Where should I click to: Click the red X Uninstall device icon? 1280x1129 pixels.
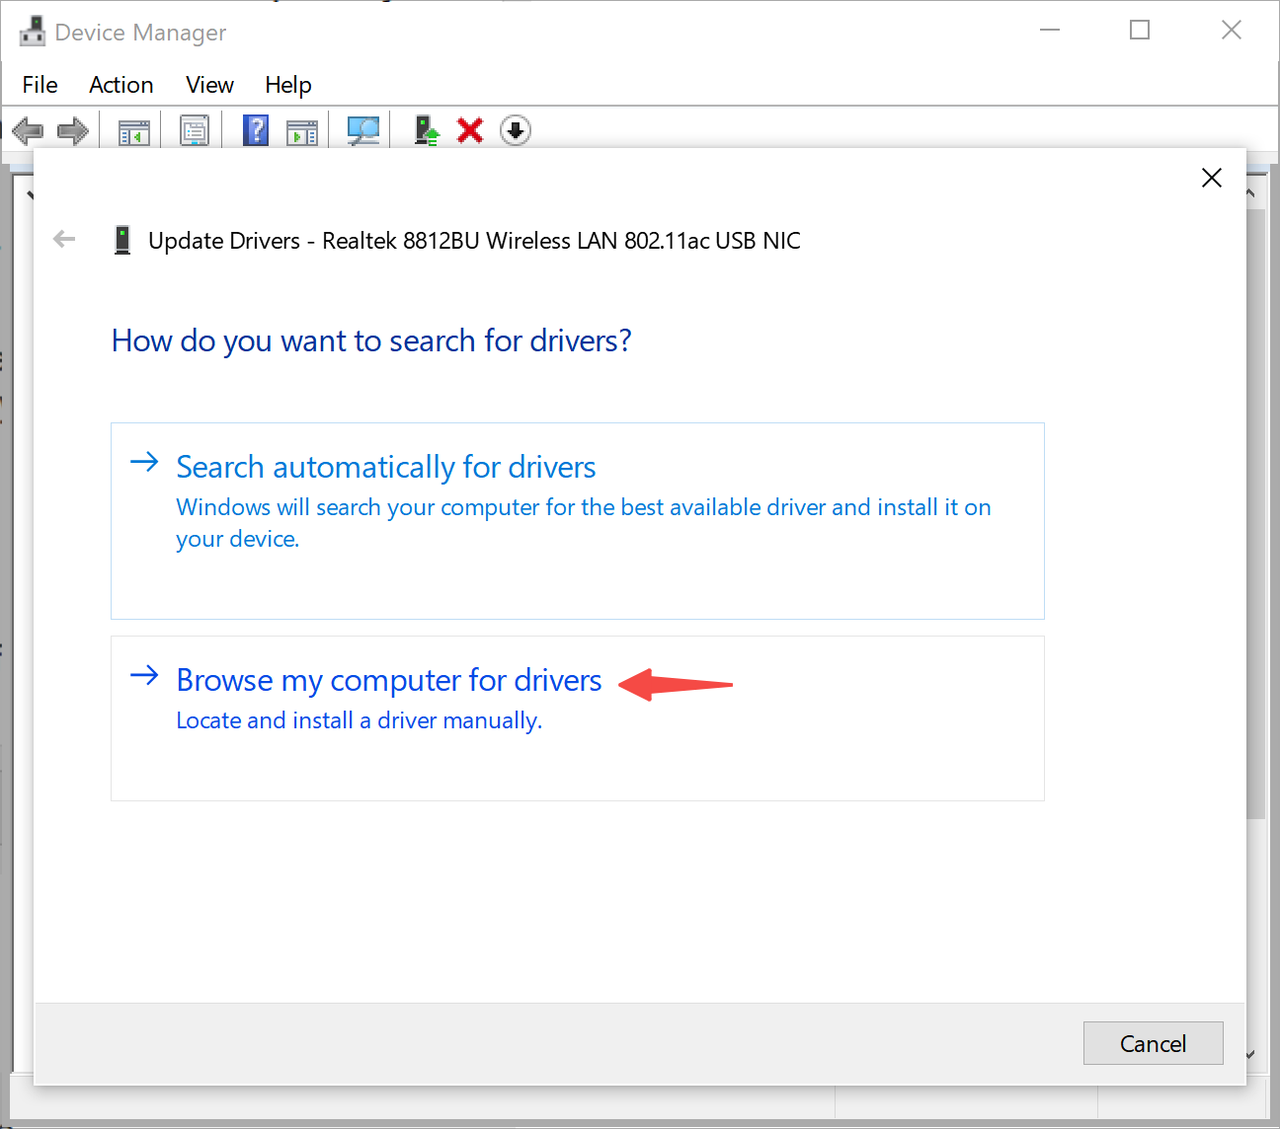coord(470,131)
